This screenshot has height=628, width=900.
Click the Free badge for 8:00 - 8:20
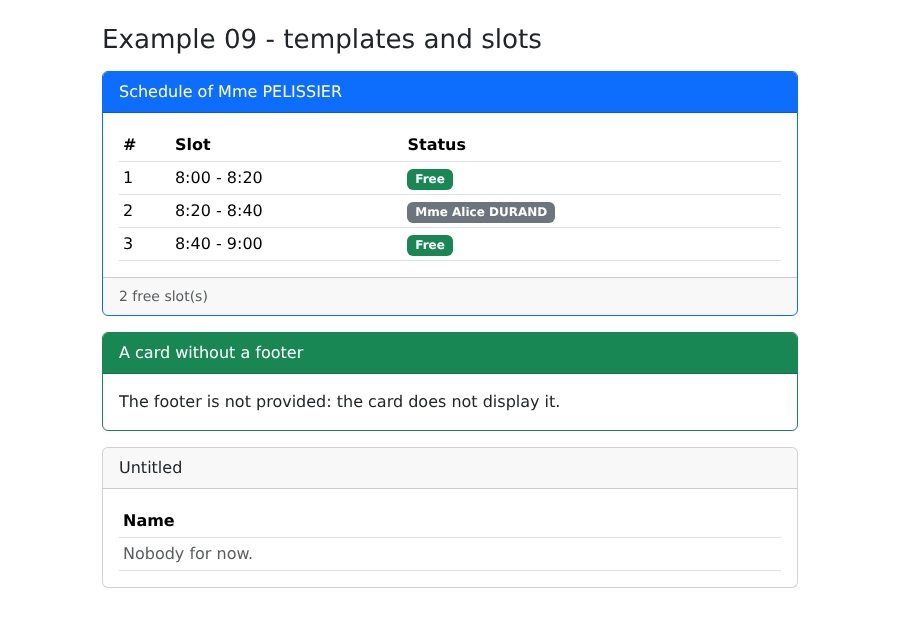pyautogui.click(x=430, y=179)
